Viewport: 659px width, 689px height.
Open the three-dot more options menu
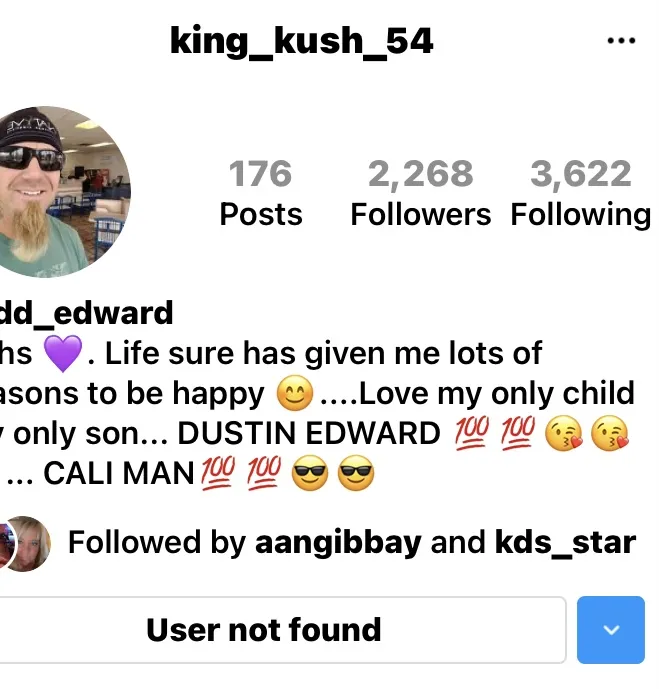point(621,40)
